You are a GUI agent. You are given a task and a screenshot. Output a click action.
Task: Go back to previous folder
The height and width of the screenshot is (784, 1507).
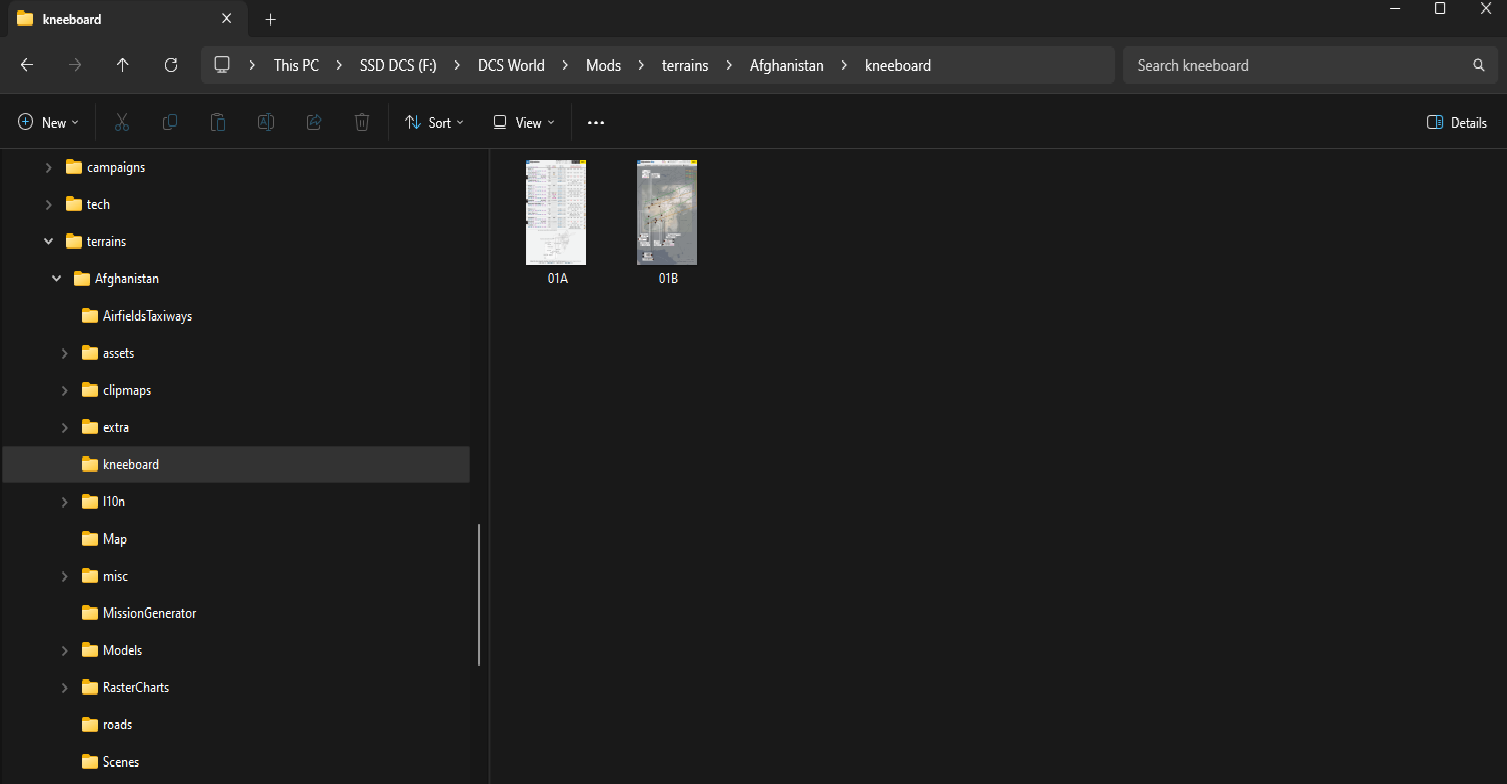(x=27, y=65)
